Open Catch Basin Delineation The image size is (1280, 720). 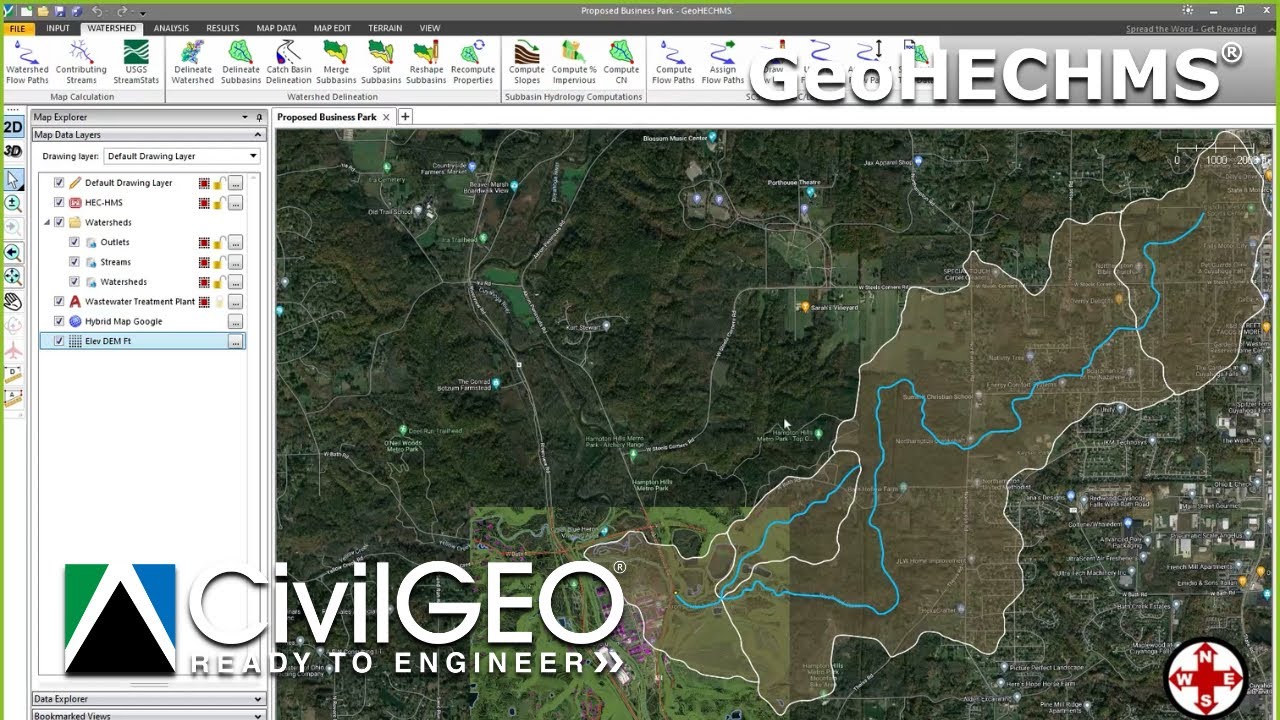tap(289, 62)
